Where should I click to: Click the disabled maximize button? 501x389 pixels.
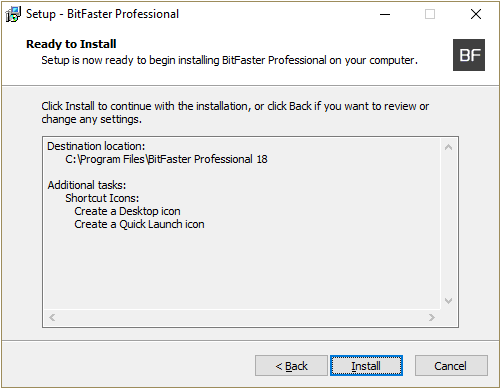point(430,14)
